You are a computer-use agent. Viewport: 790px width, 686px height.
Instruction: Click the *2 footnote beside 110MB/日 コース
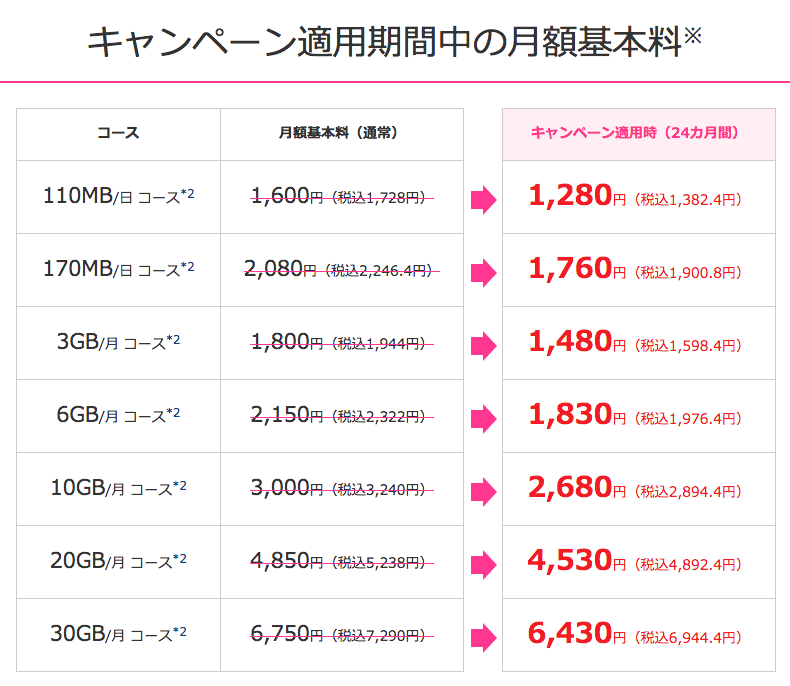187,193
